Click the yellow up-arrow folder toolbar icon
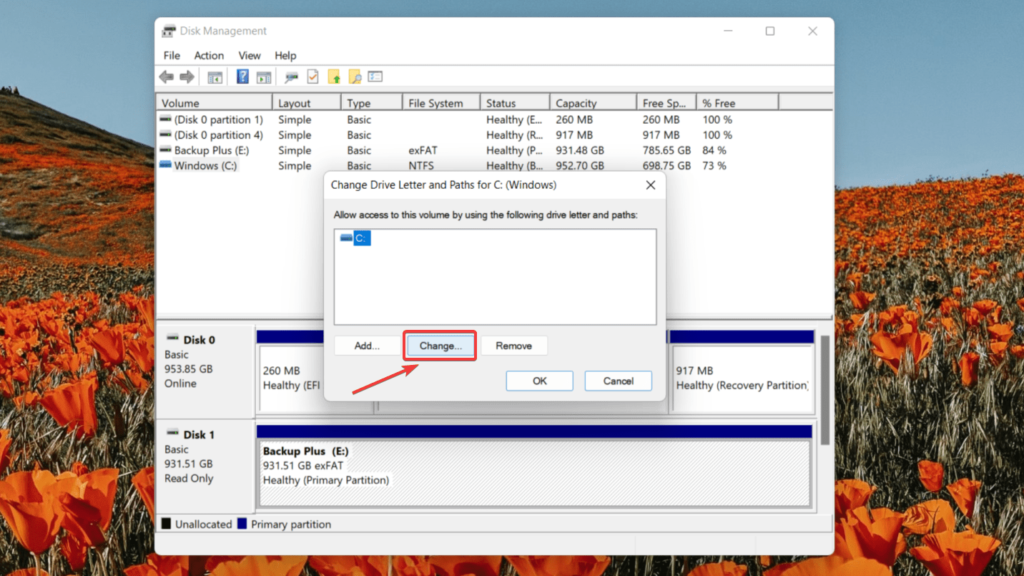This screenshot has width=1024, height=576. [336, 77]
